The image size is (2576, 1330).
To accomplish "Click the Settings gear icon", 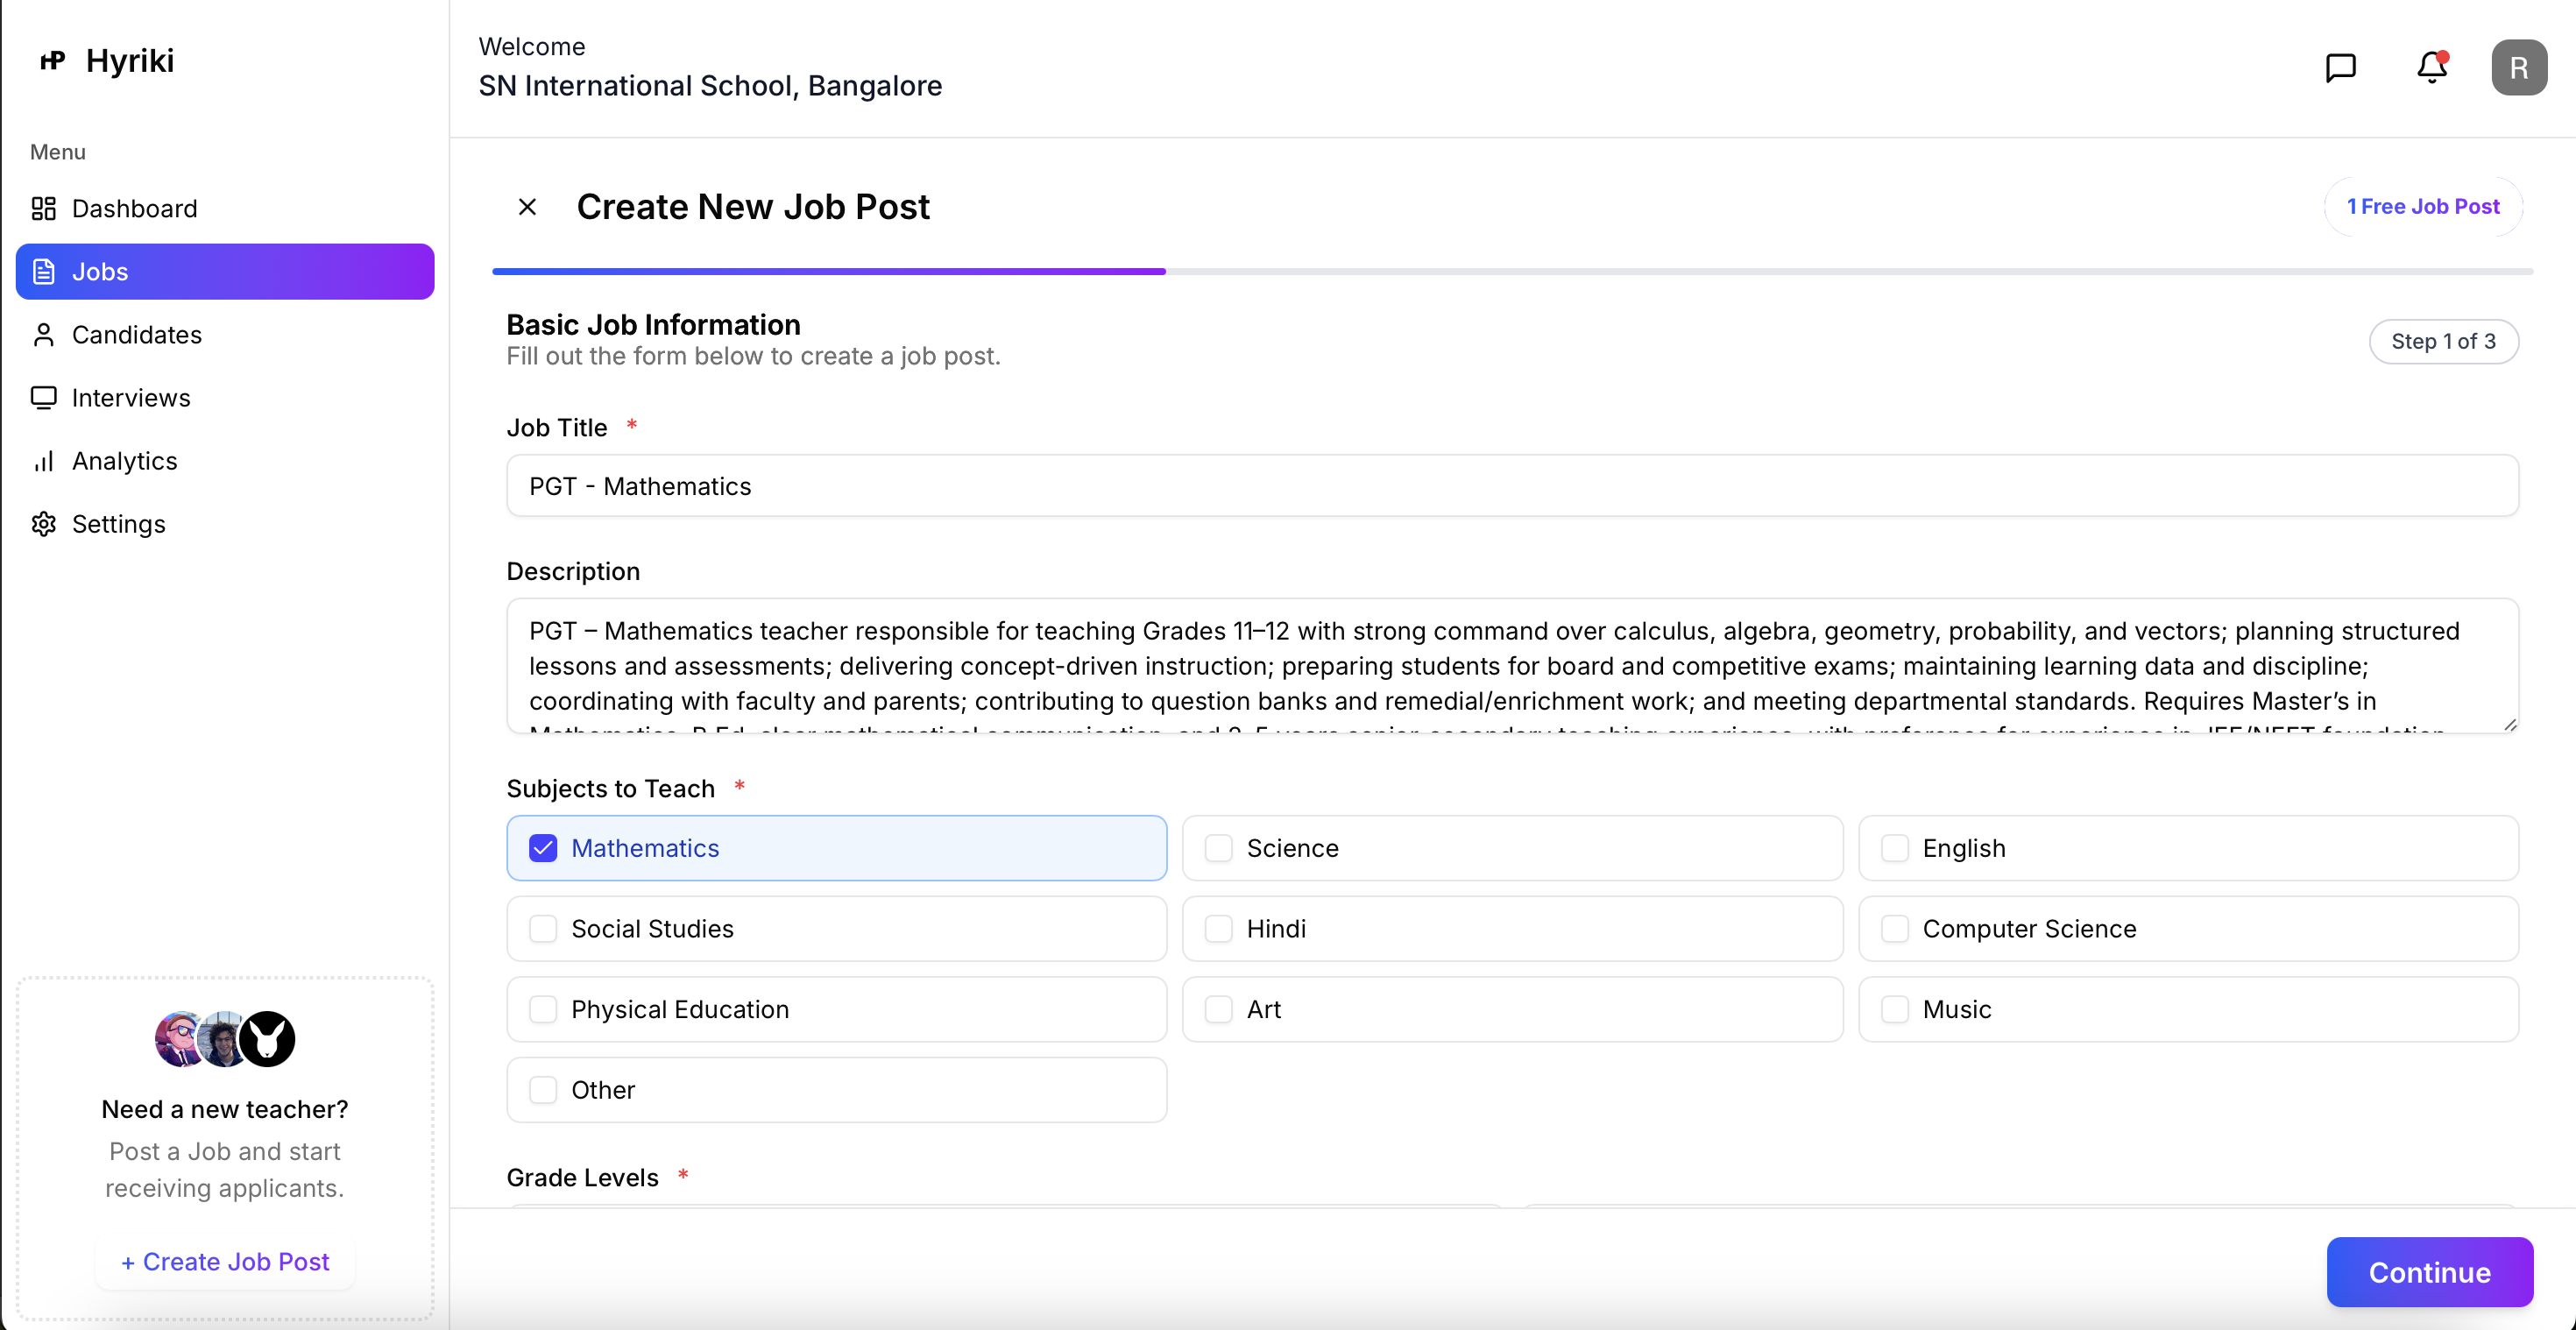I will click(x=43, y=524).
